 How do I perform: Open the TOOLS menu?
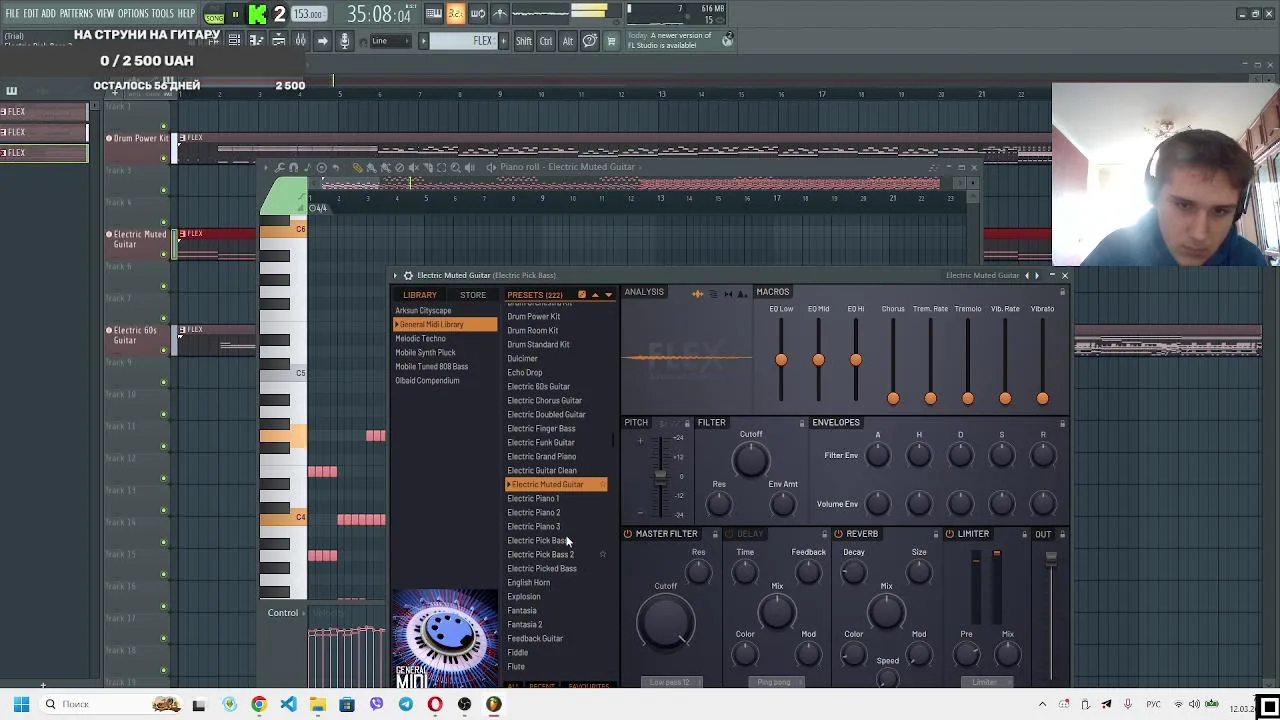(162, 14)
